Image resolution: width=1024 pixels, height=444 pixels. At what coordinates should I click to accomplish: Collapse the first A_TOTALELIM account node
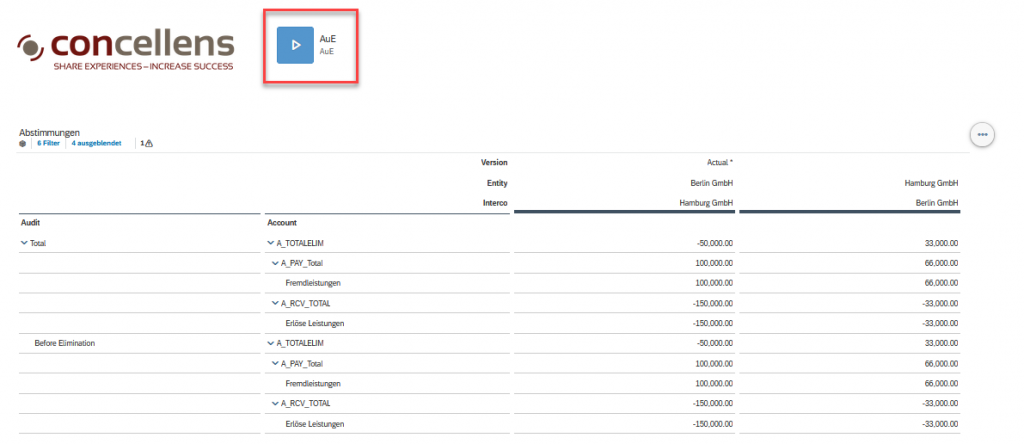[x=270, y=243]
